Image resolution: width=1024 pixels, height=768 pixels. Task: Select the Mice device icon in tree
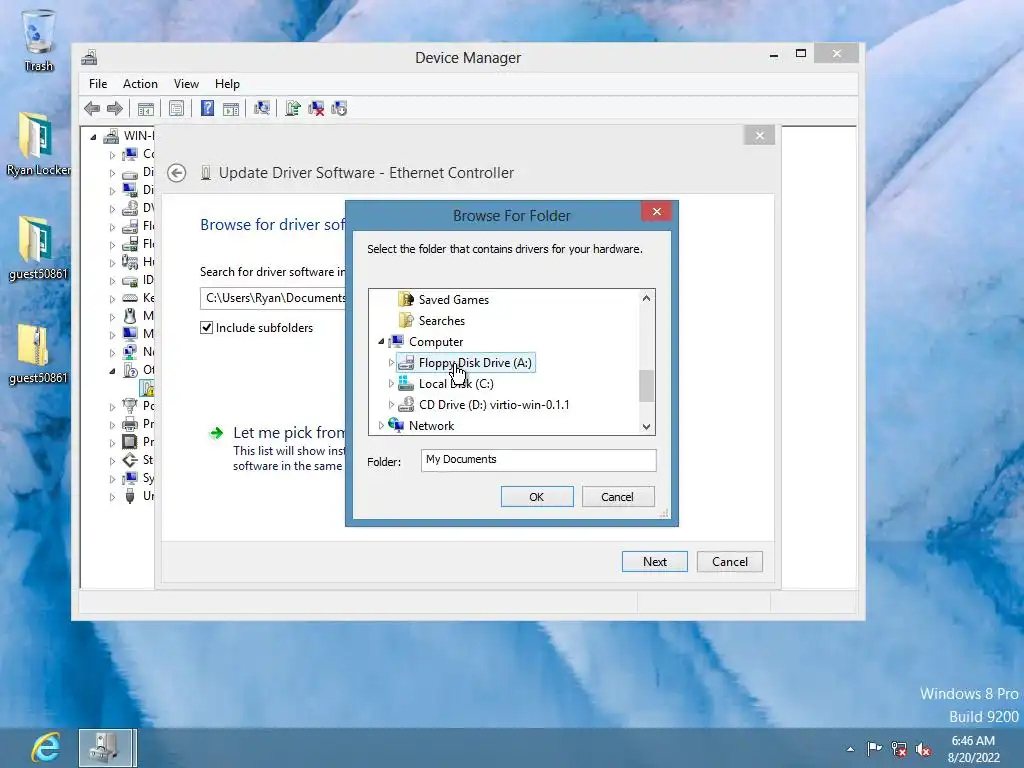130,316
